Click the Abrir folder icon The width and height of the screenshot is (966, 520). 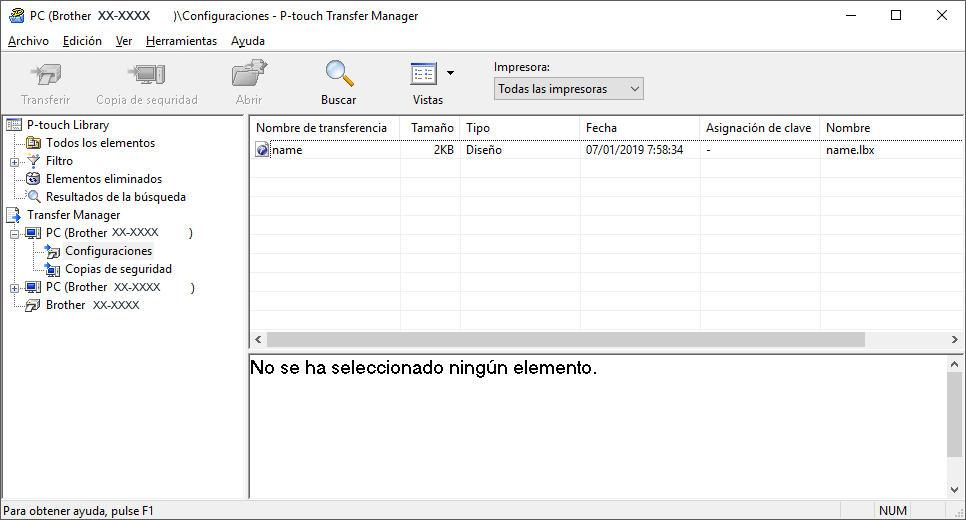tap(249, 73)
